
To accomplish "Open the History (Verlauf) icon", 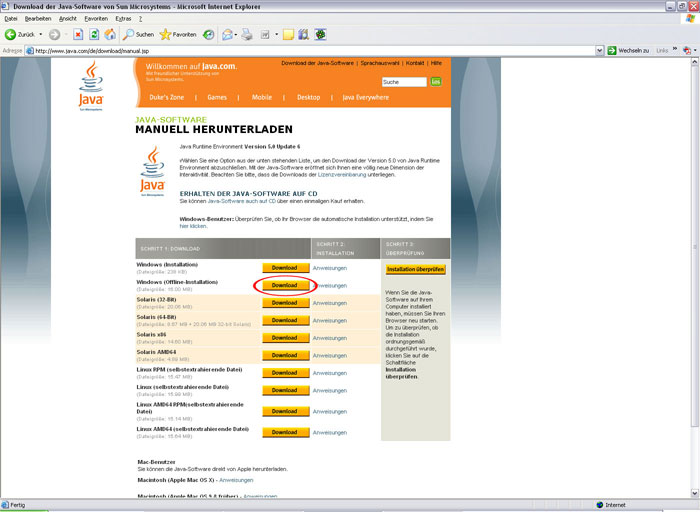I will (208, 34).
